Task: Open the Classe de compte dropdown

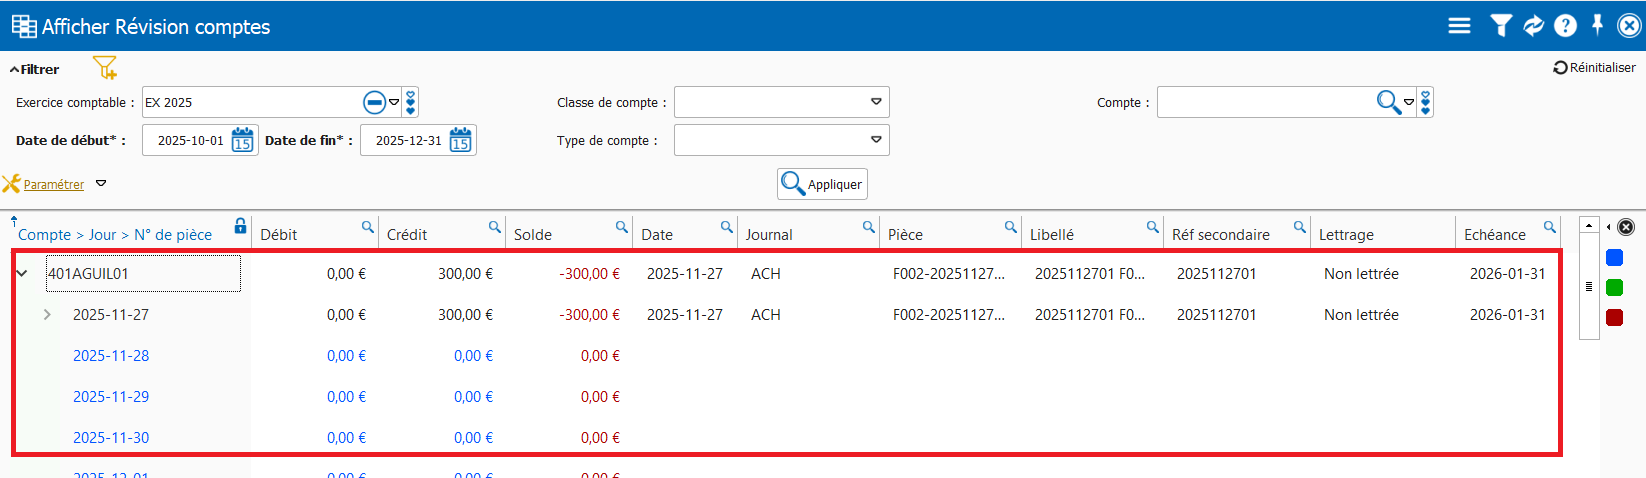Action: 876,102
